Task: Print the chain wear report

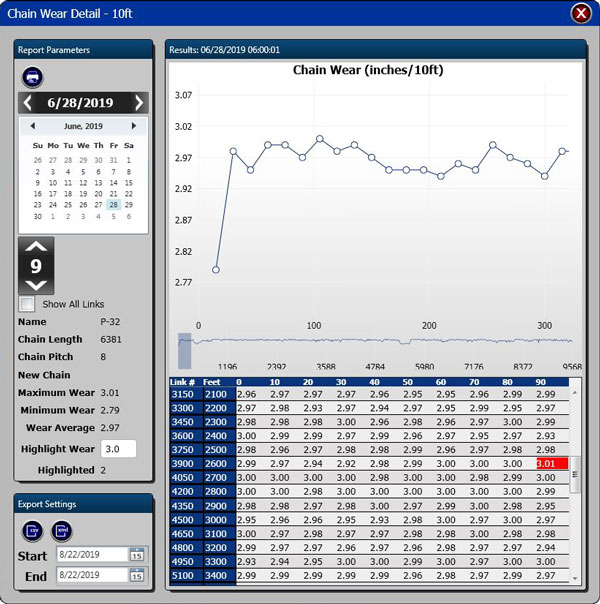Action: (32, 77)
